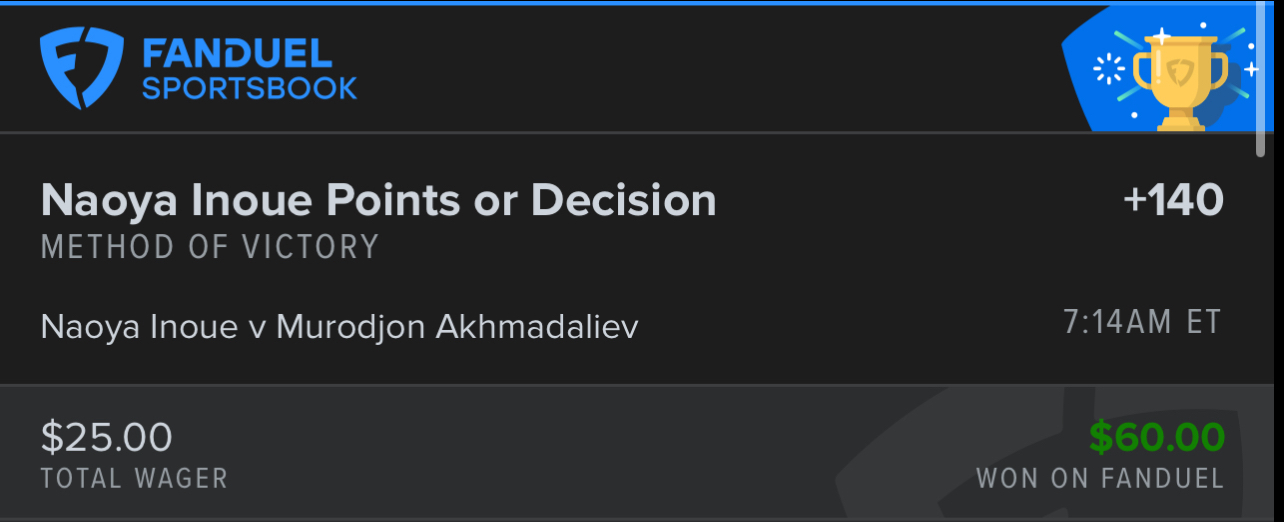Click the FanDuel shield logo
This screenshot has width=1284, height=522.
[81, 66]
